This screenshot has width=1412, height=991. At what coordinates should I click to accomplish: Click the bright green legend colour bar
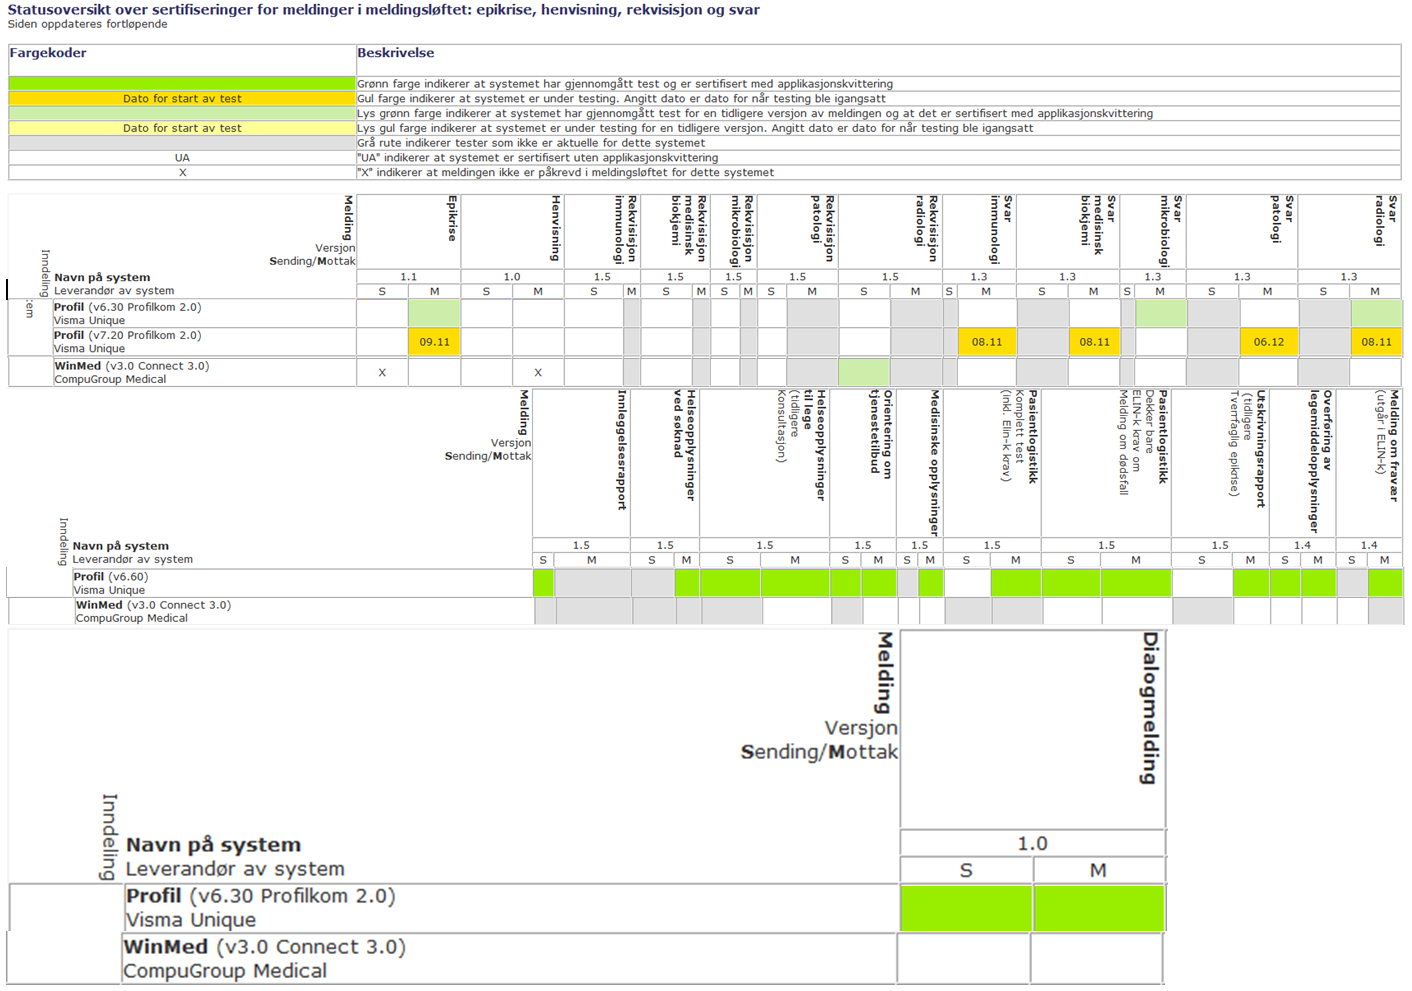pos(182,84)
